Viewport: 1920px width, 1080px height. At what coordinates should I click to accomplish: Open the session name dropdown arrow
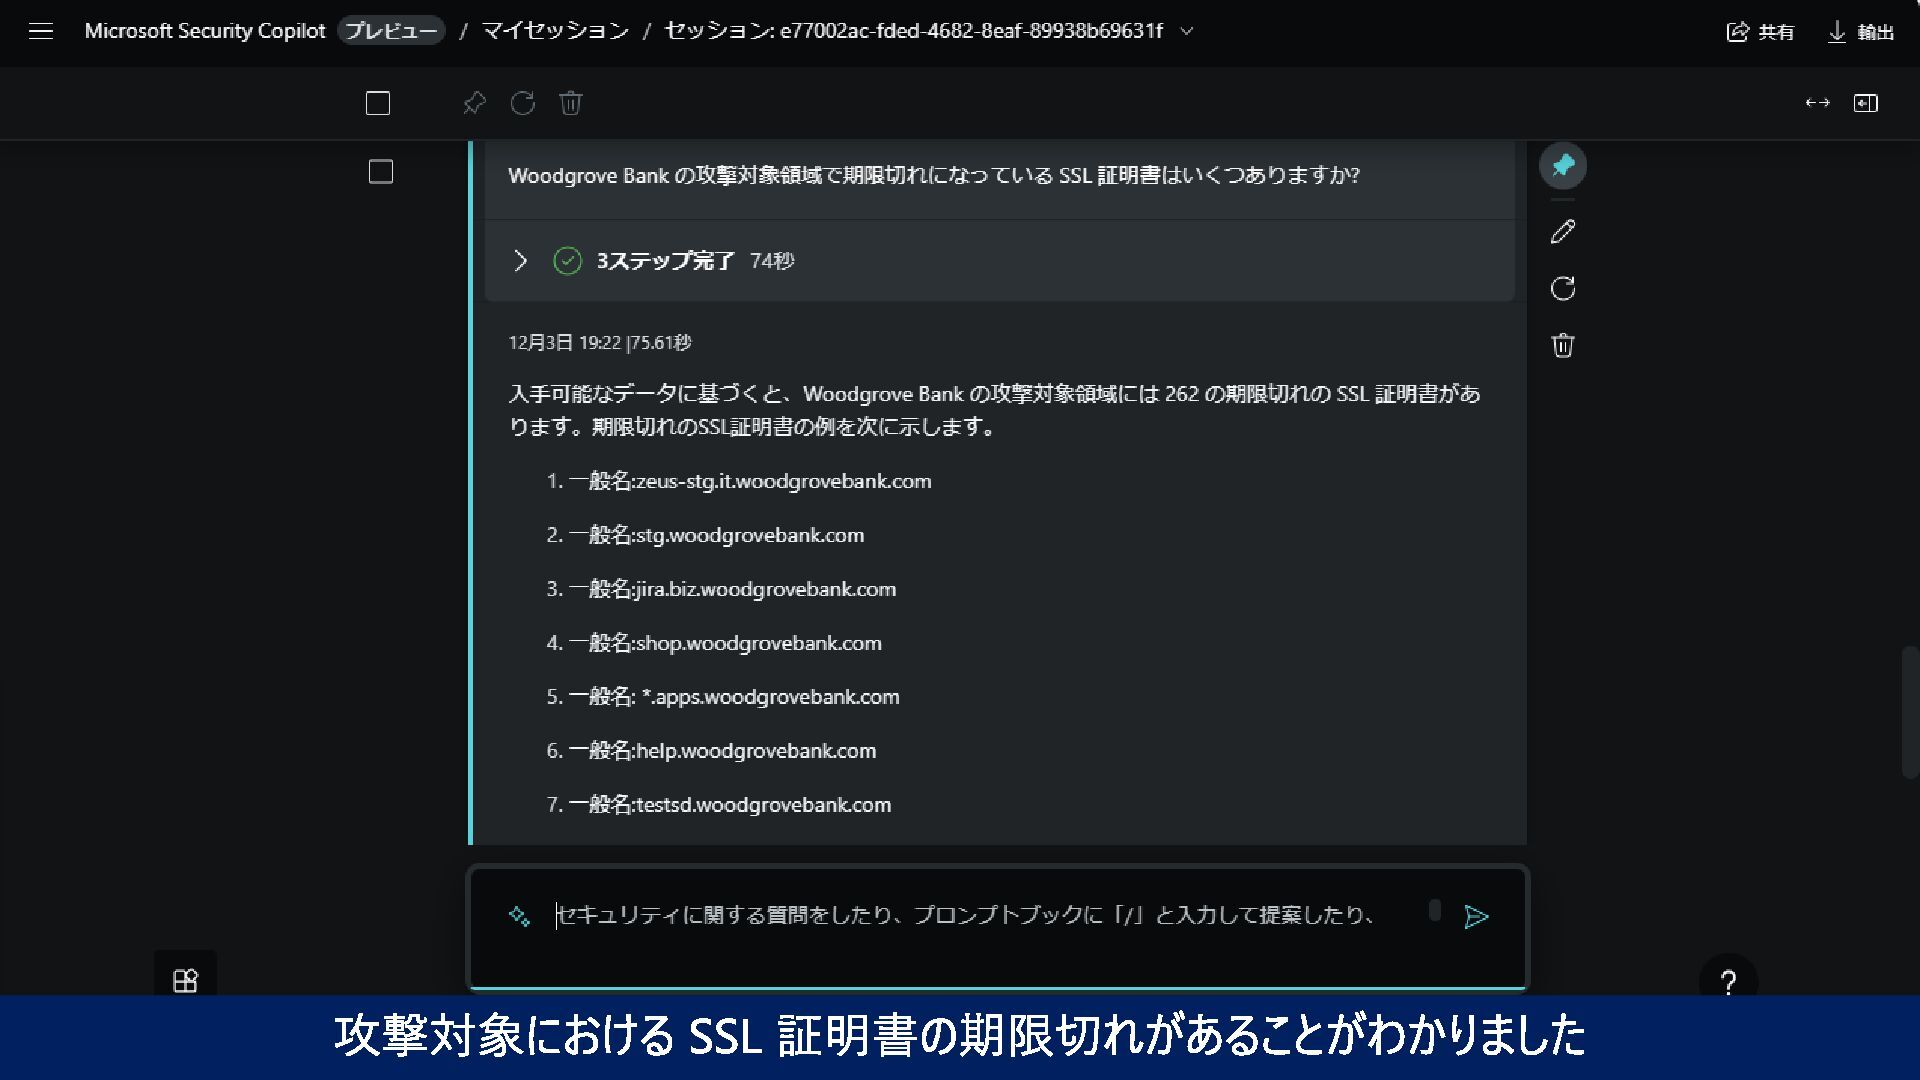[x=1187, y=31]
